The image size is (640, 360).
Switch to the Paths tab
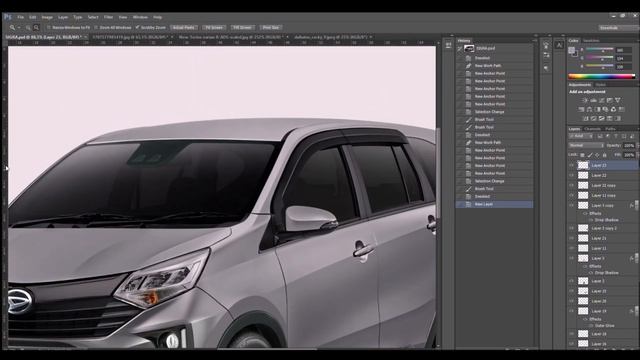[x=611, y=129]
